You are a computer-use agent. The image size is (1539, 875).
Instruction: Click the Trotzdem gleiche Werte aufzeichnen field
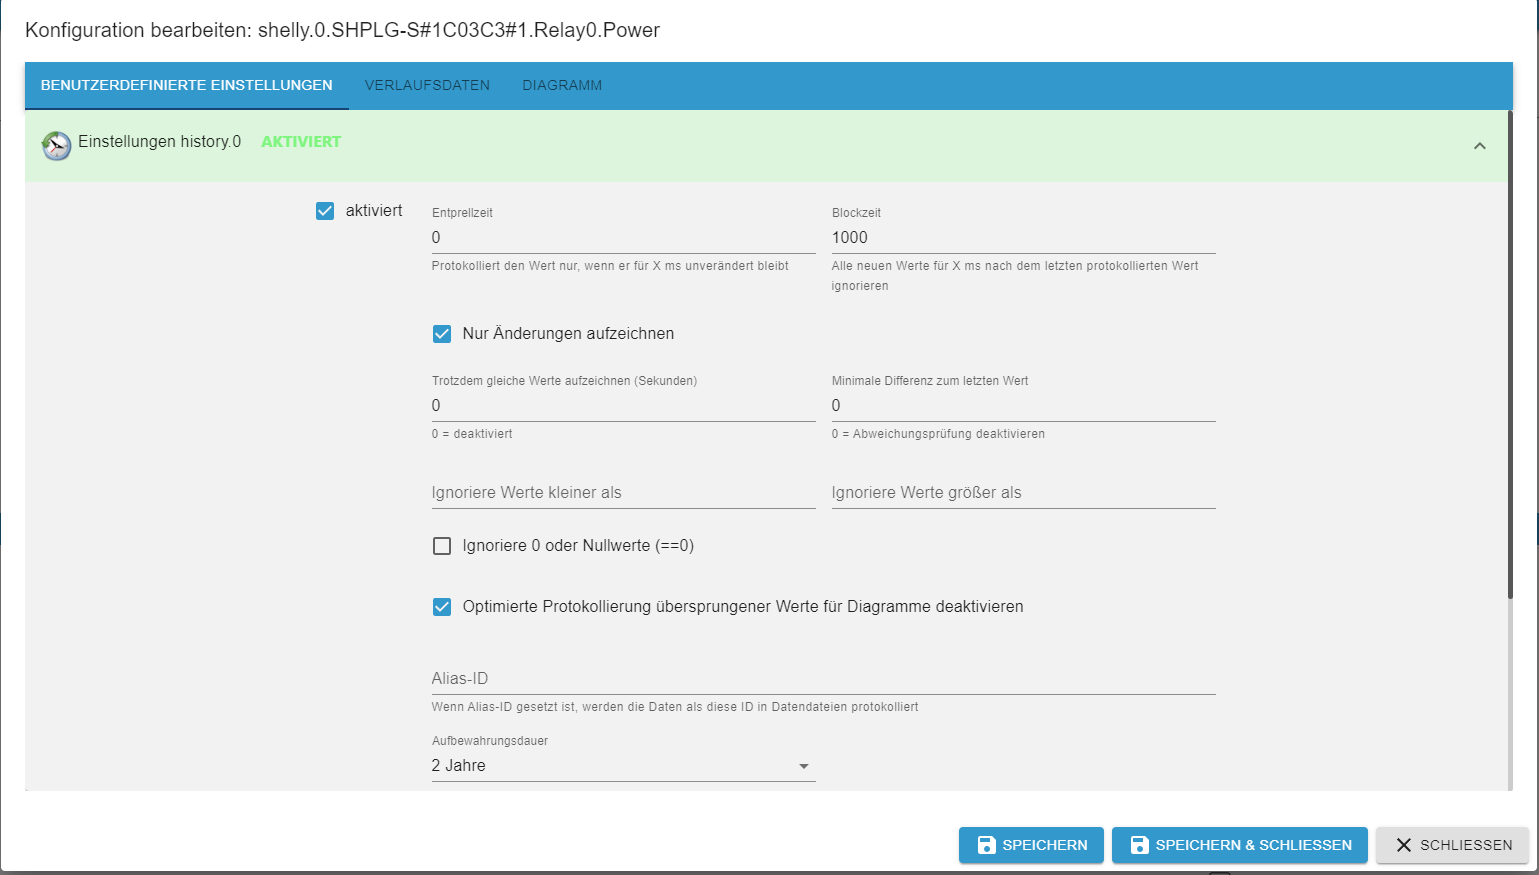(623, 406)
